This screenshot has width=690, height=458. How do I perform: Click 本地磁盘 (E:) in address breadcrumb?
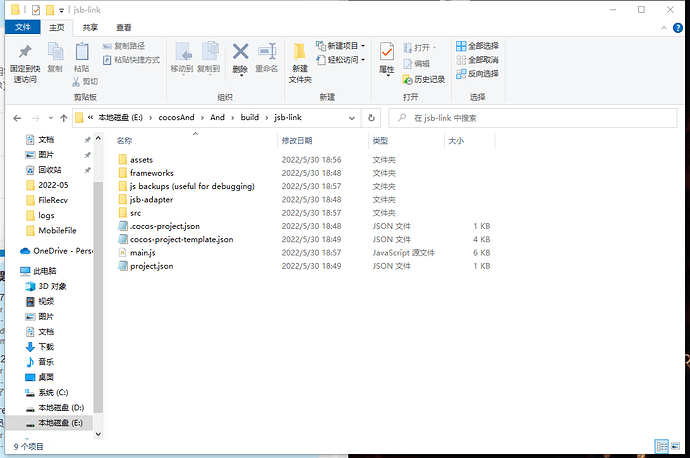point(121,117)
